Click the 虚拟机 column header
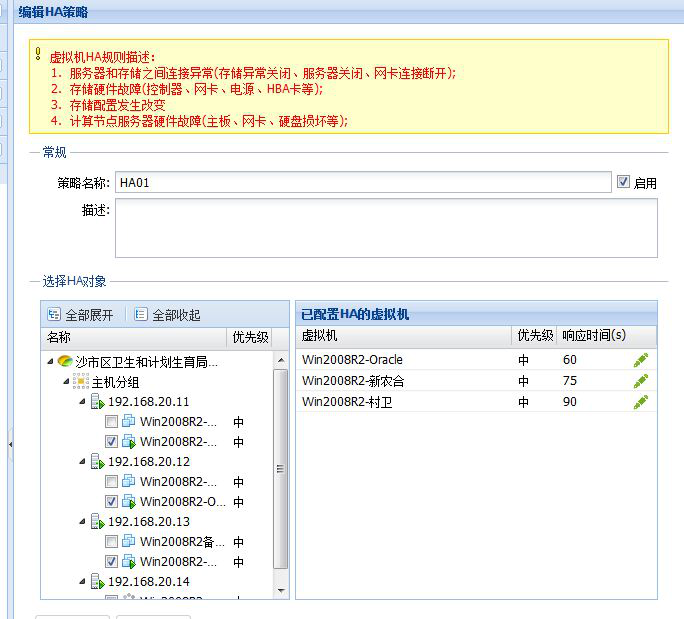This screenshot has height=619, width=684. 320,337
